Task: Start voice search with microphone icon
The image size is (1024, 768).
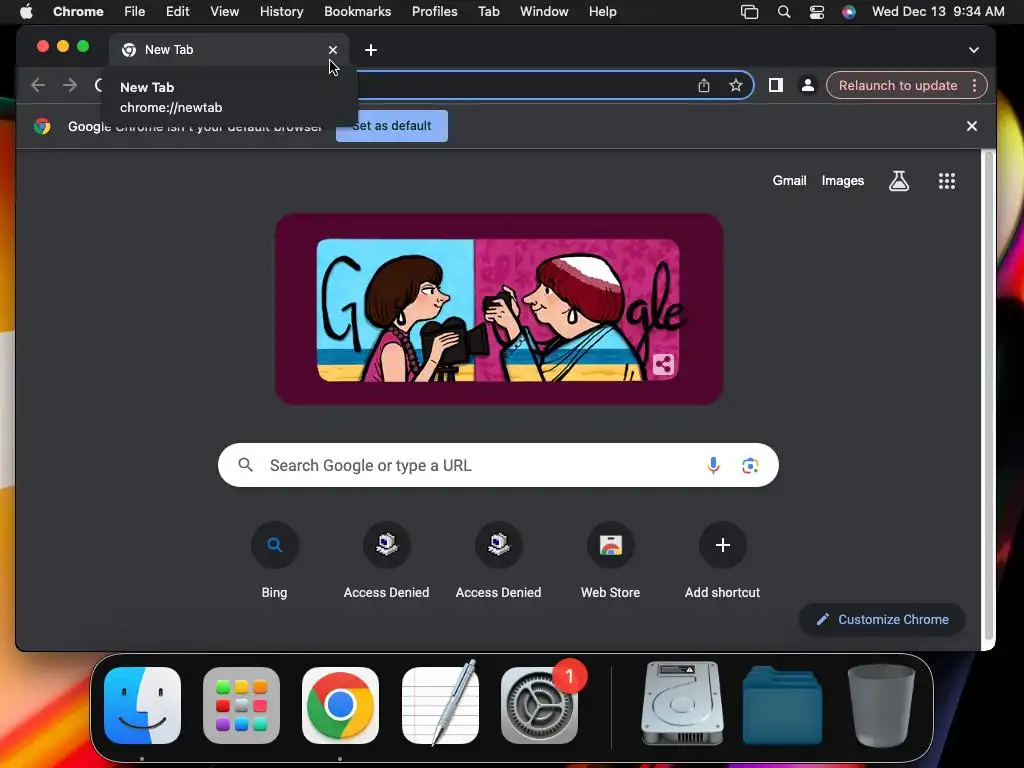Action: coord(713,465)
